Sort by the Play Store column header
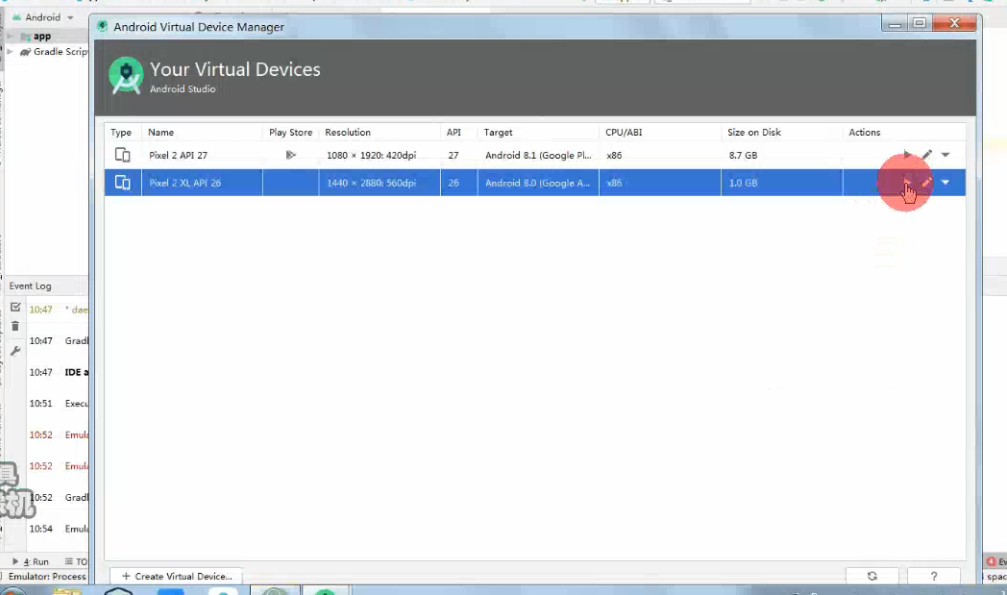This screenshot has width=1007, height=595. click(x=290, y=132)
